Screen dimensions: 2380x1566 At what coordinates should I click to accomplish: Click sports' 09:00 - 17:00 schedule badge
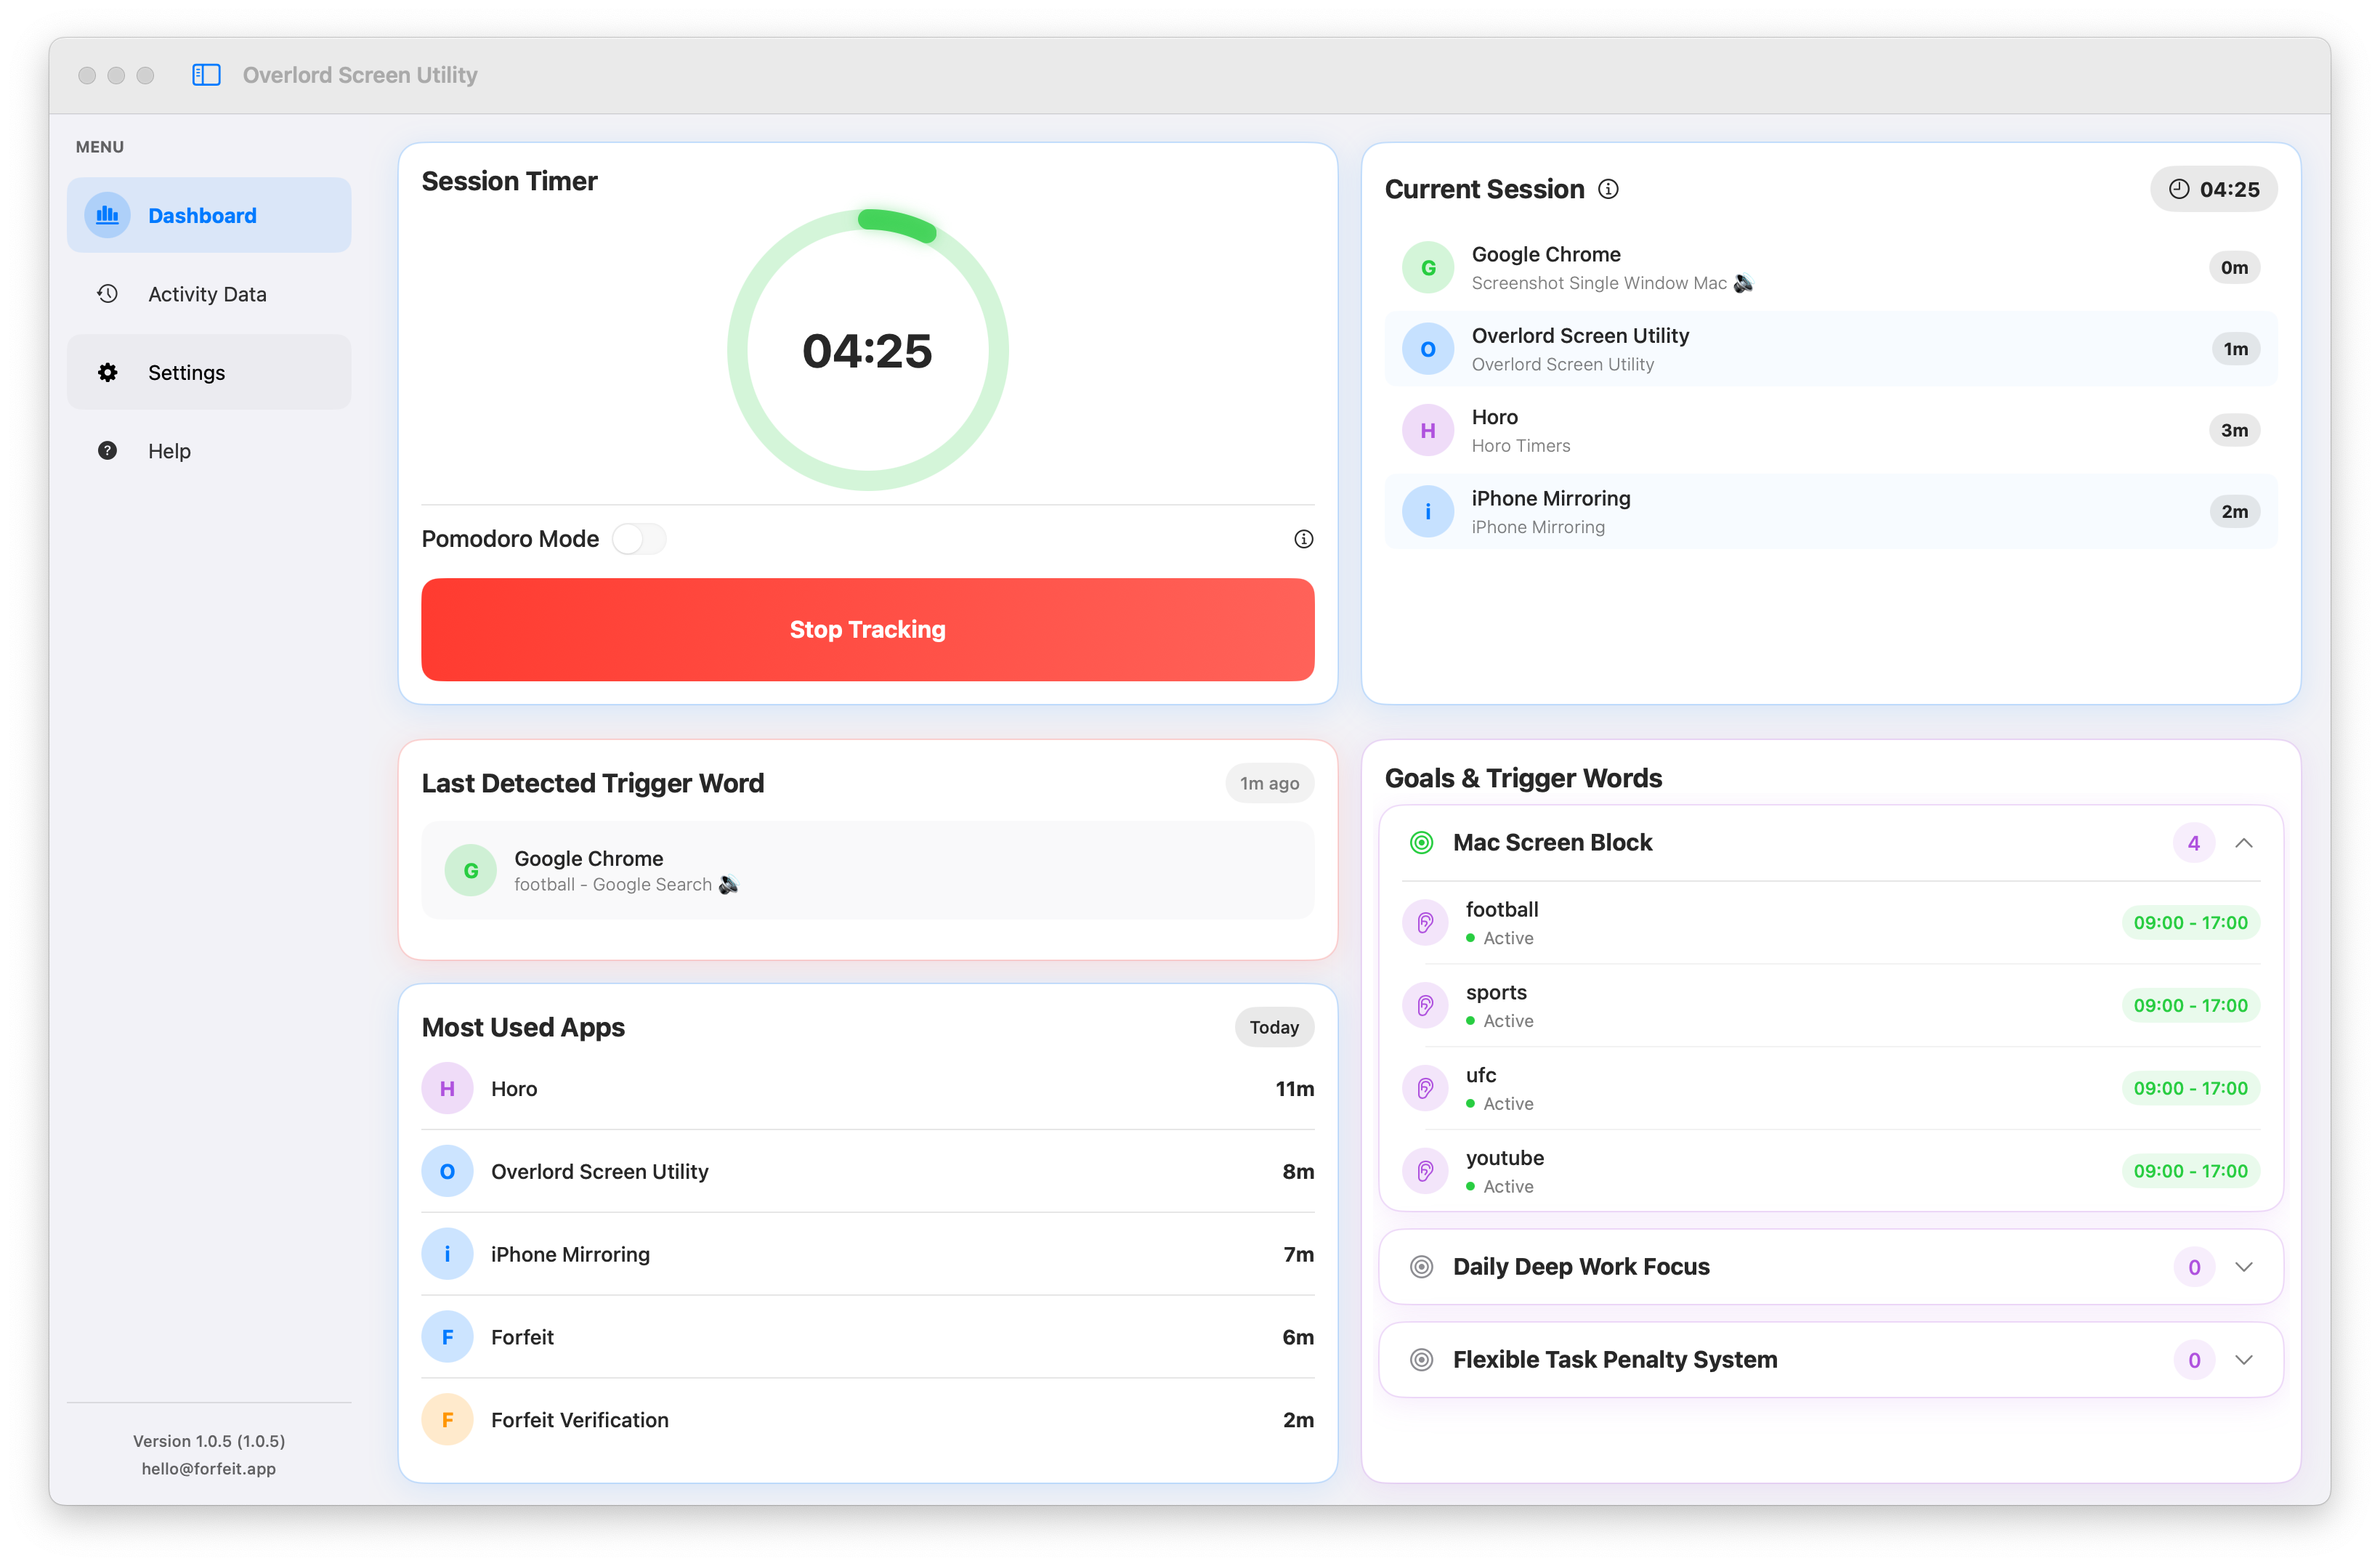(x=2190, y=1005)
